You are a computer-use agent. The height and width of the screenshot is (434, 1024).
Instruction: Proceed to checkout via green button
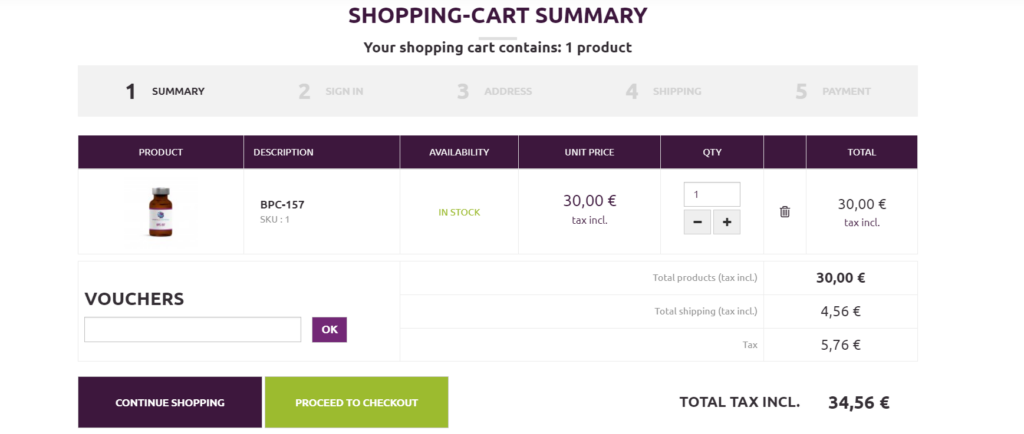click(x=356, y=402)
